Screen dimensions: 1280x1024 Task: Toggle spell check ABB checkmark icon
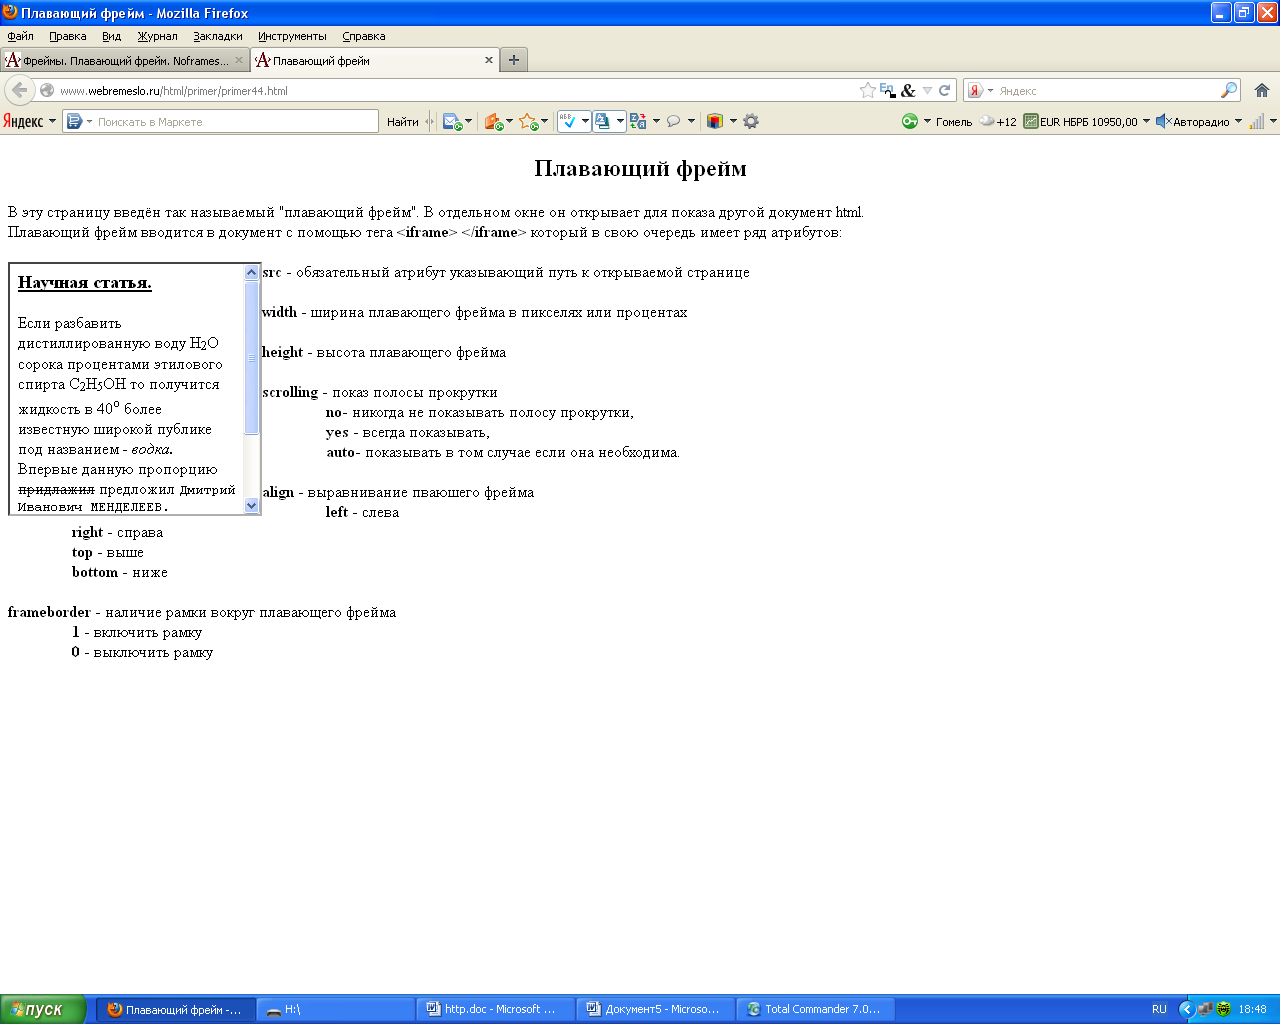(x=568, y=121)
